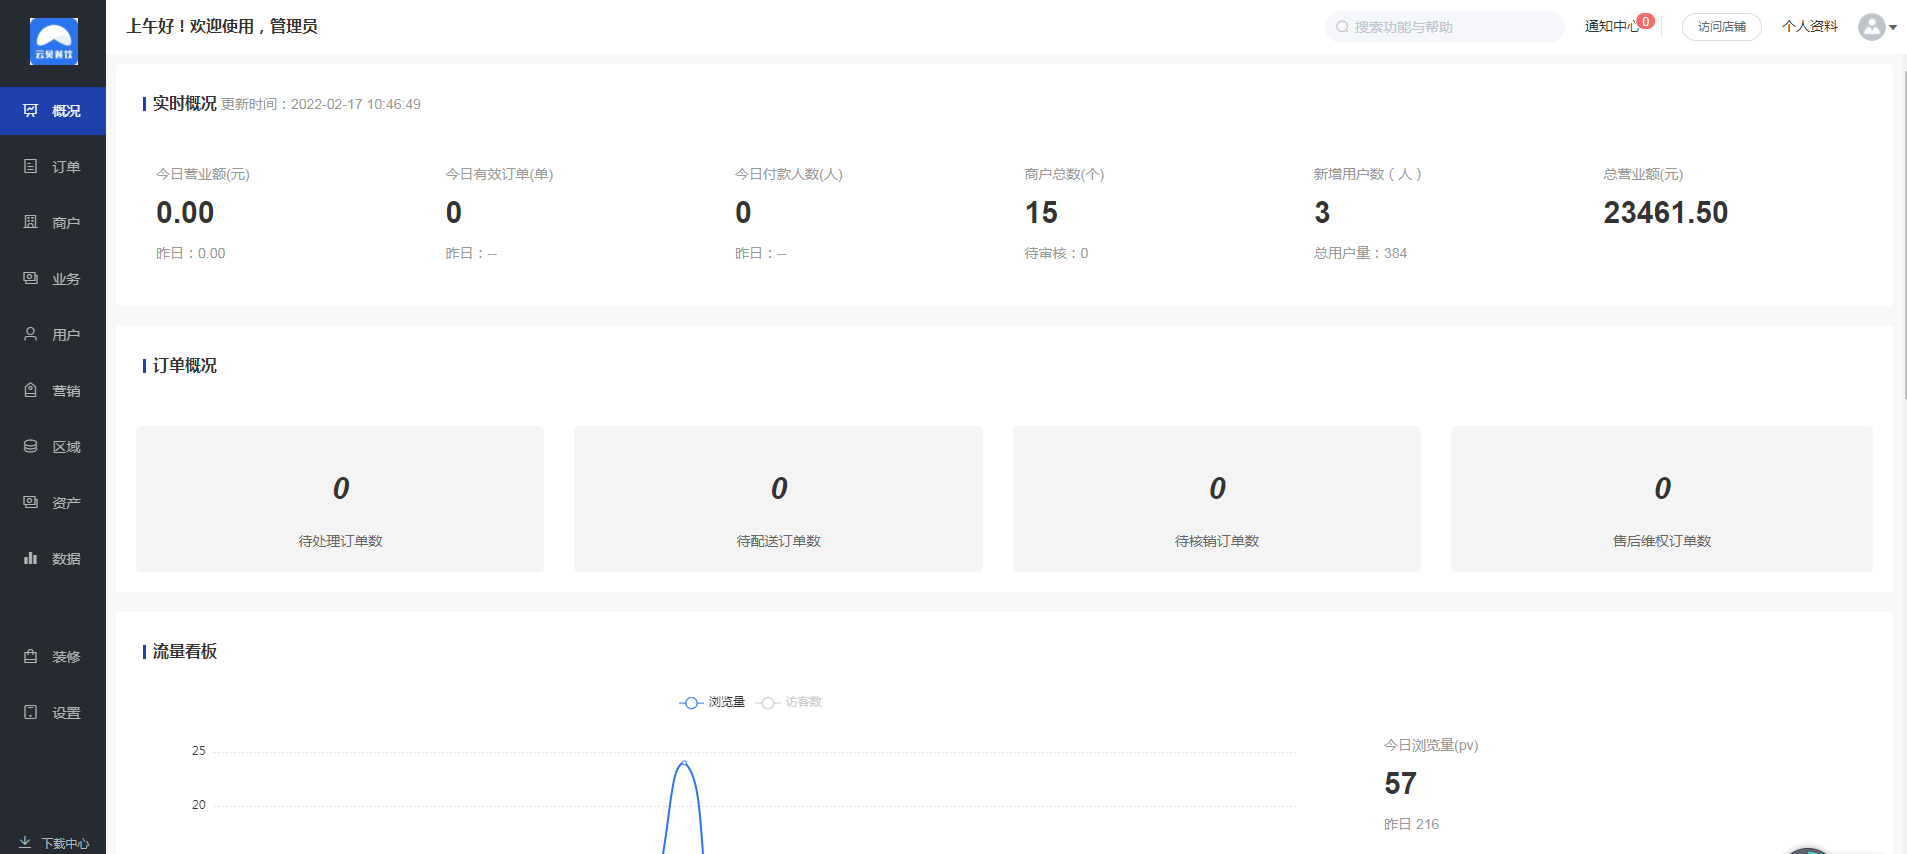Click the 待配送订单数 card
1907x854 pixels.
pyautogui.click(x=778, y=499)
